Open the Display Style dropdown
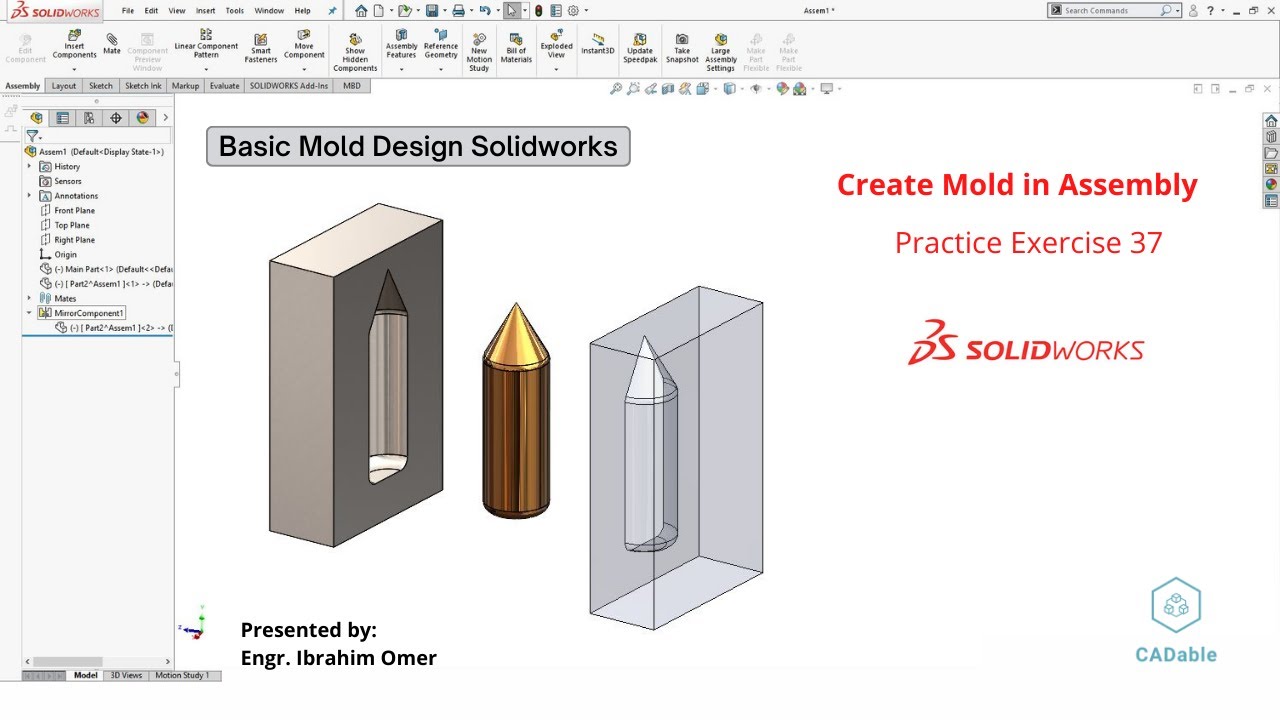1280x720 pixels. pyautogui.click(x=715, y=88)
